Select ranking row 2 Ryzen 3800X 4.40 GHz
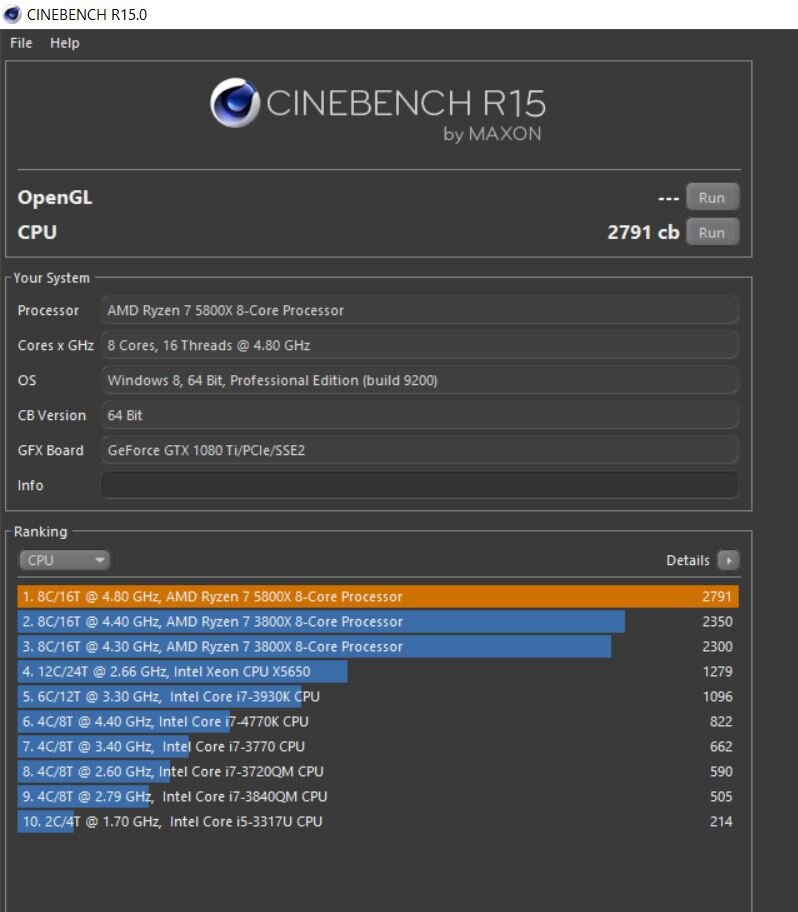The height and width of the screenshot is (912, 798). click(378, 621)
